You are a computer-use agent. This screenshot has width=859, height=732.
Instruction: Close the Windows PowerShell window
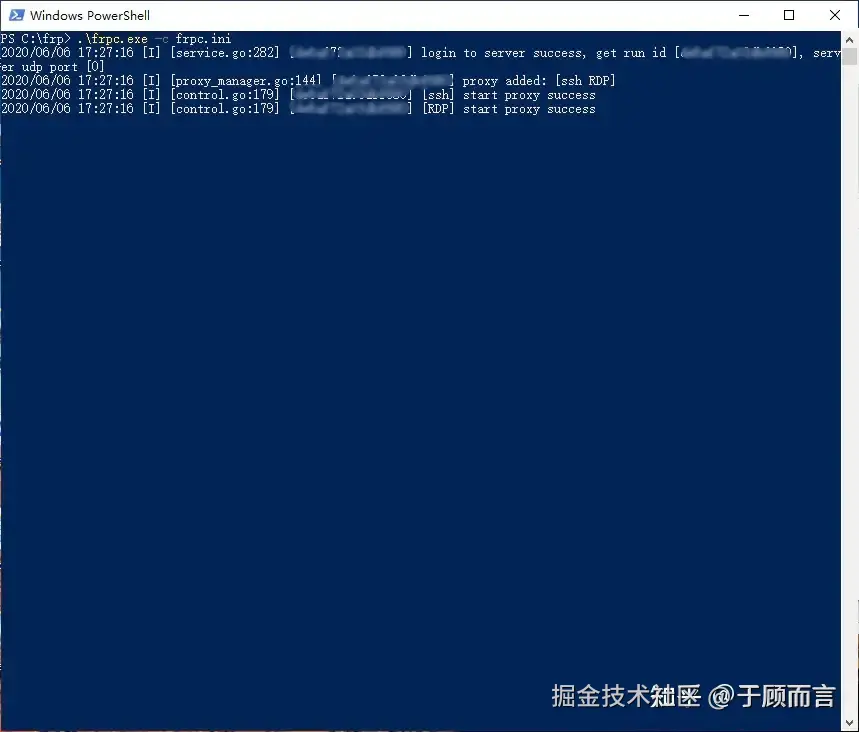[x=834, y=15]
